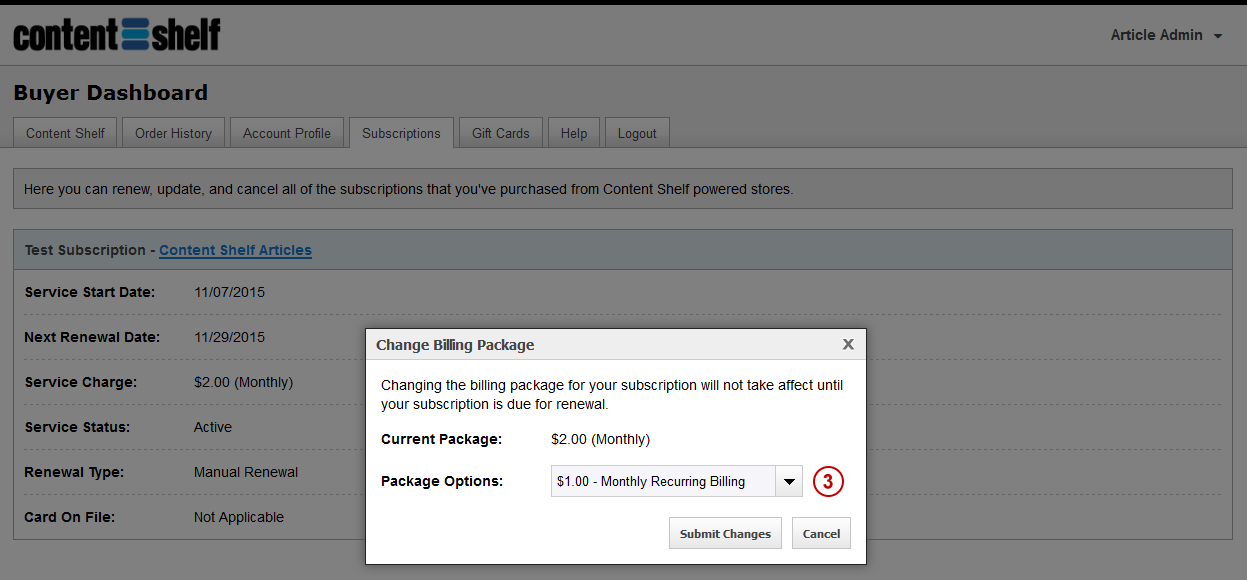Follow the Content Shelf Articles link
The image size is (1247, 580).
pos(235,250)
